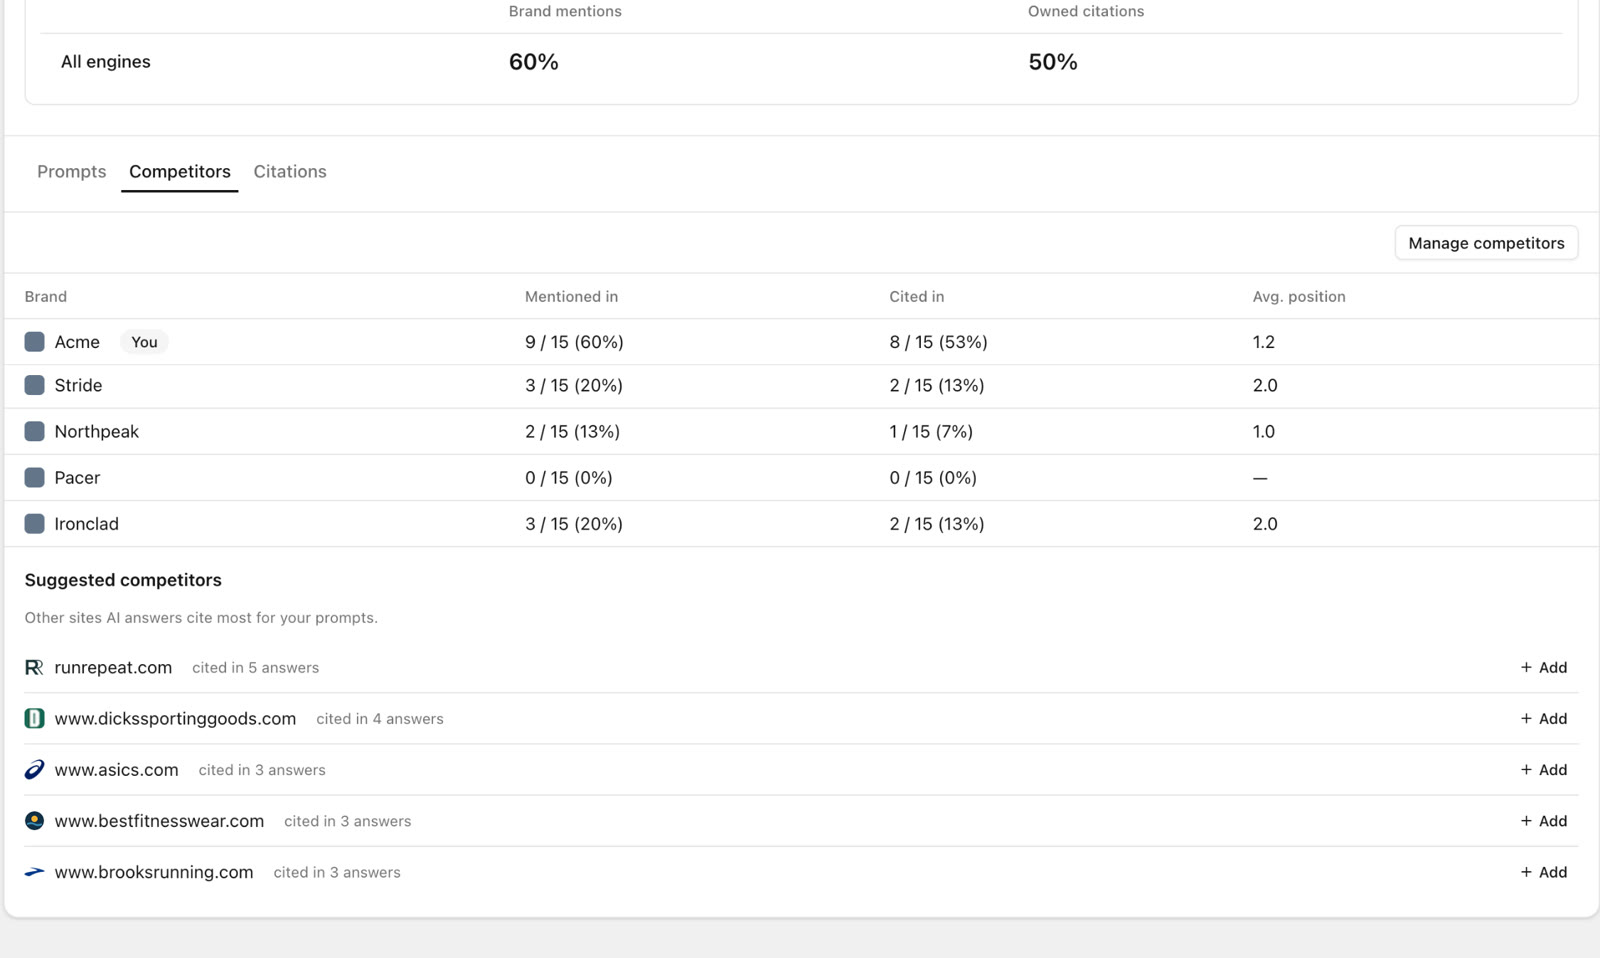Click the Brand column header

46,296
